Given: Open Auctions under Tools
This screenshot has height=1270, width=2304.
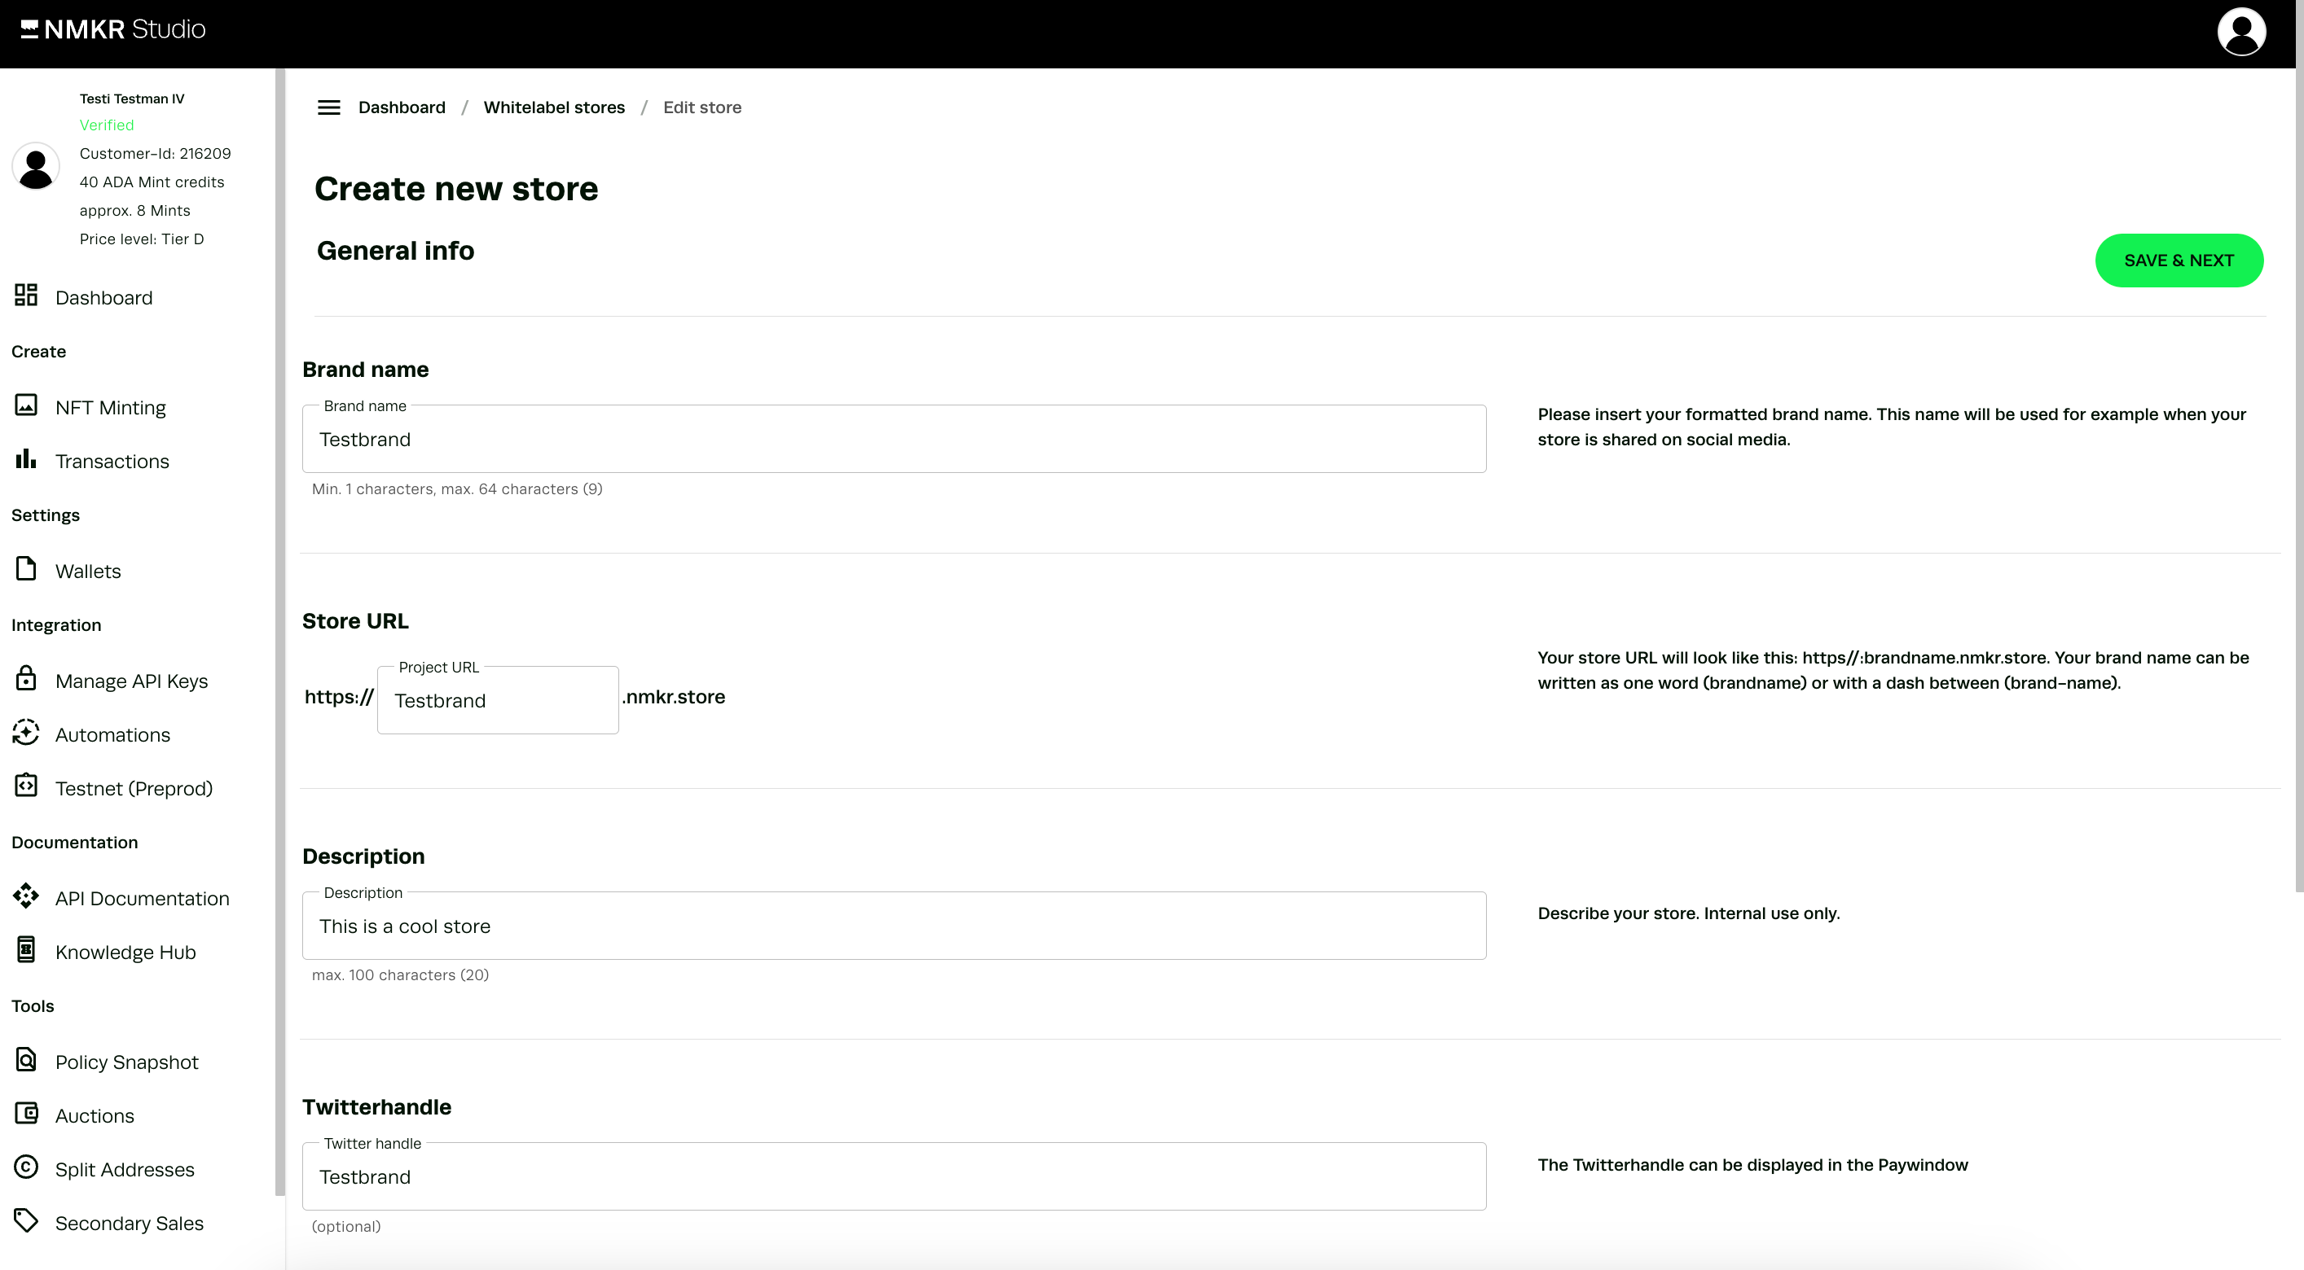Looking at the screenshot, I should coord(94,1116).
